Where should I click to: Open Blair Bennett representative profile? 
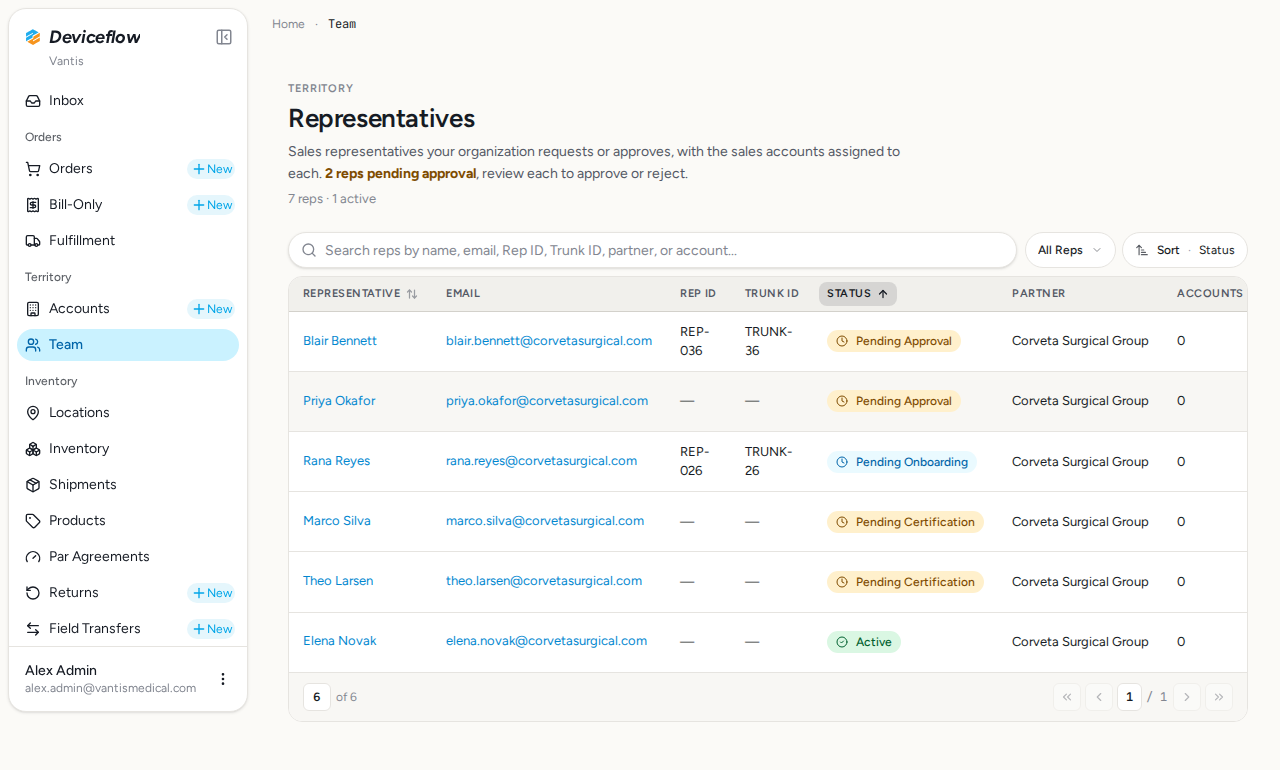click(x=340, y=341)
